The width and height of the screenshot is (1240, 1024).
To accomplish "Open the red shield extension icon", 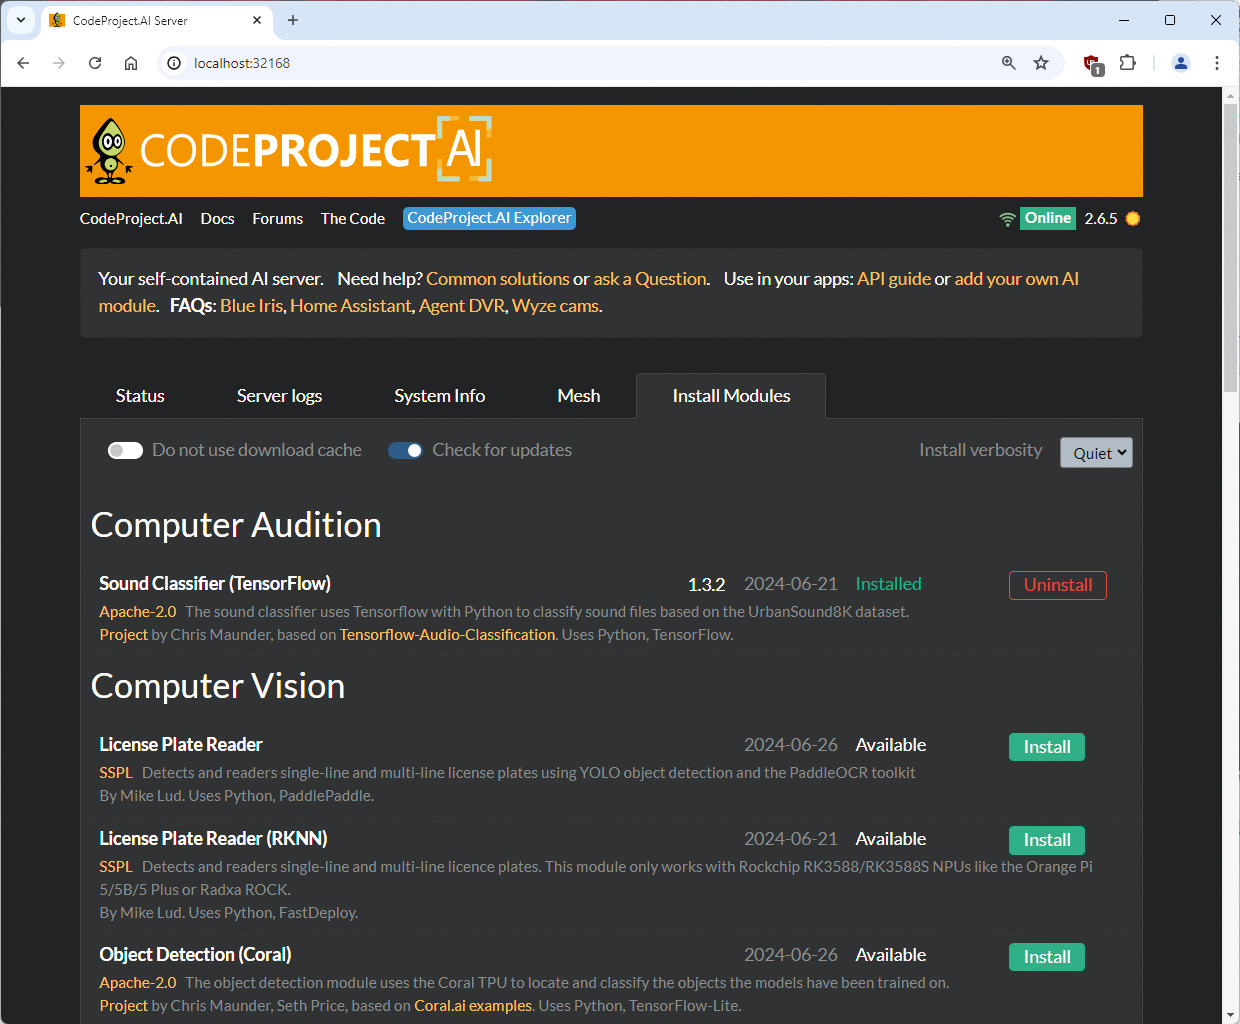I will [x=1093, y=64].
